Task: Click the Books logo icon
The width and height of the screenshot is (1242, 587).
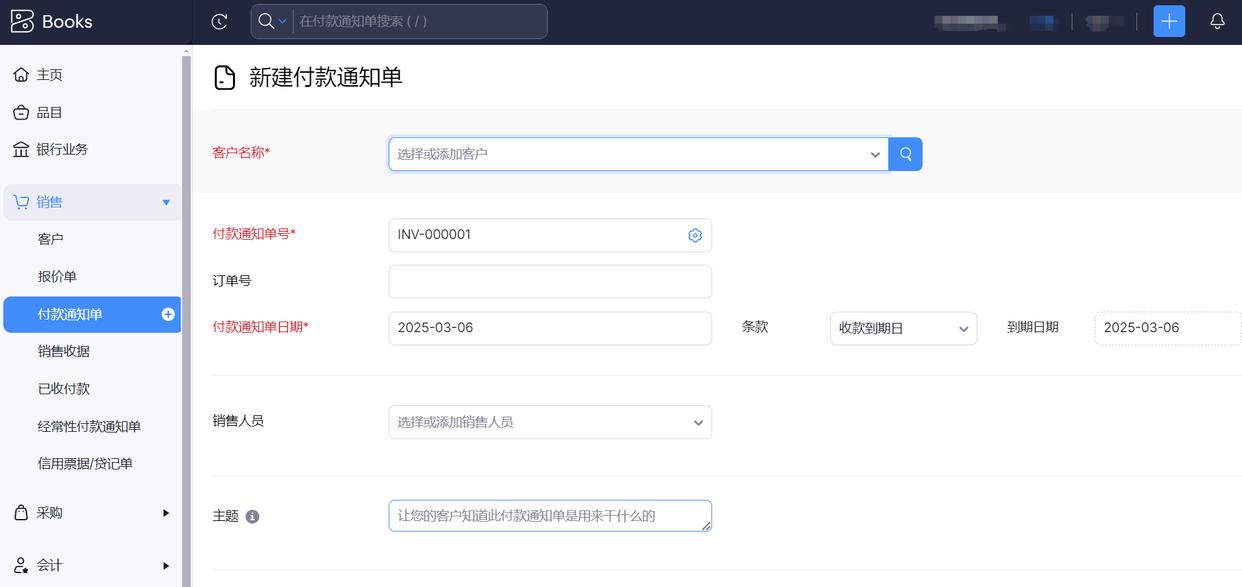Action: [22, 21]
